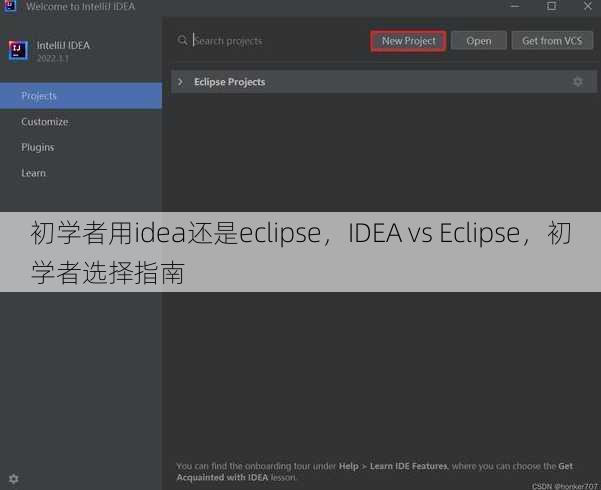The height and width of the screenshot is (490, 601).
Task: Open an existing project with Open button
Action: (x=478, y=41)
